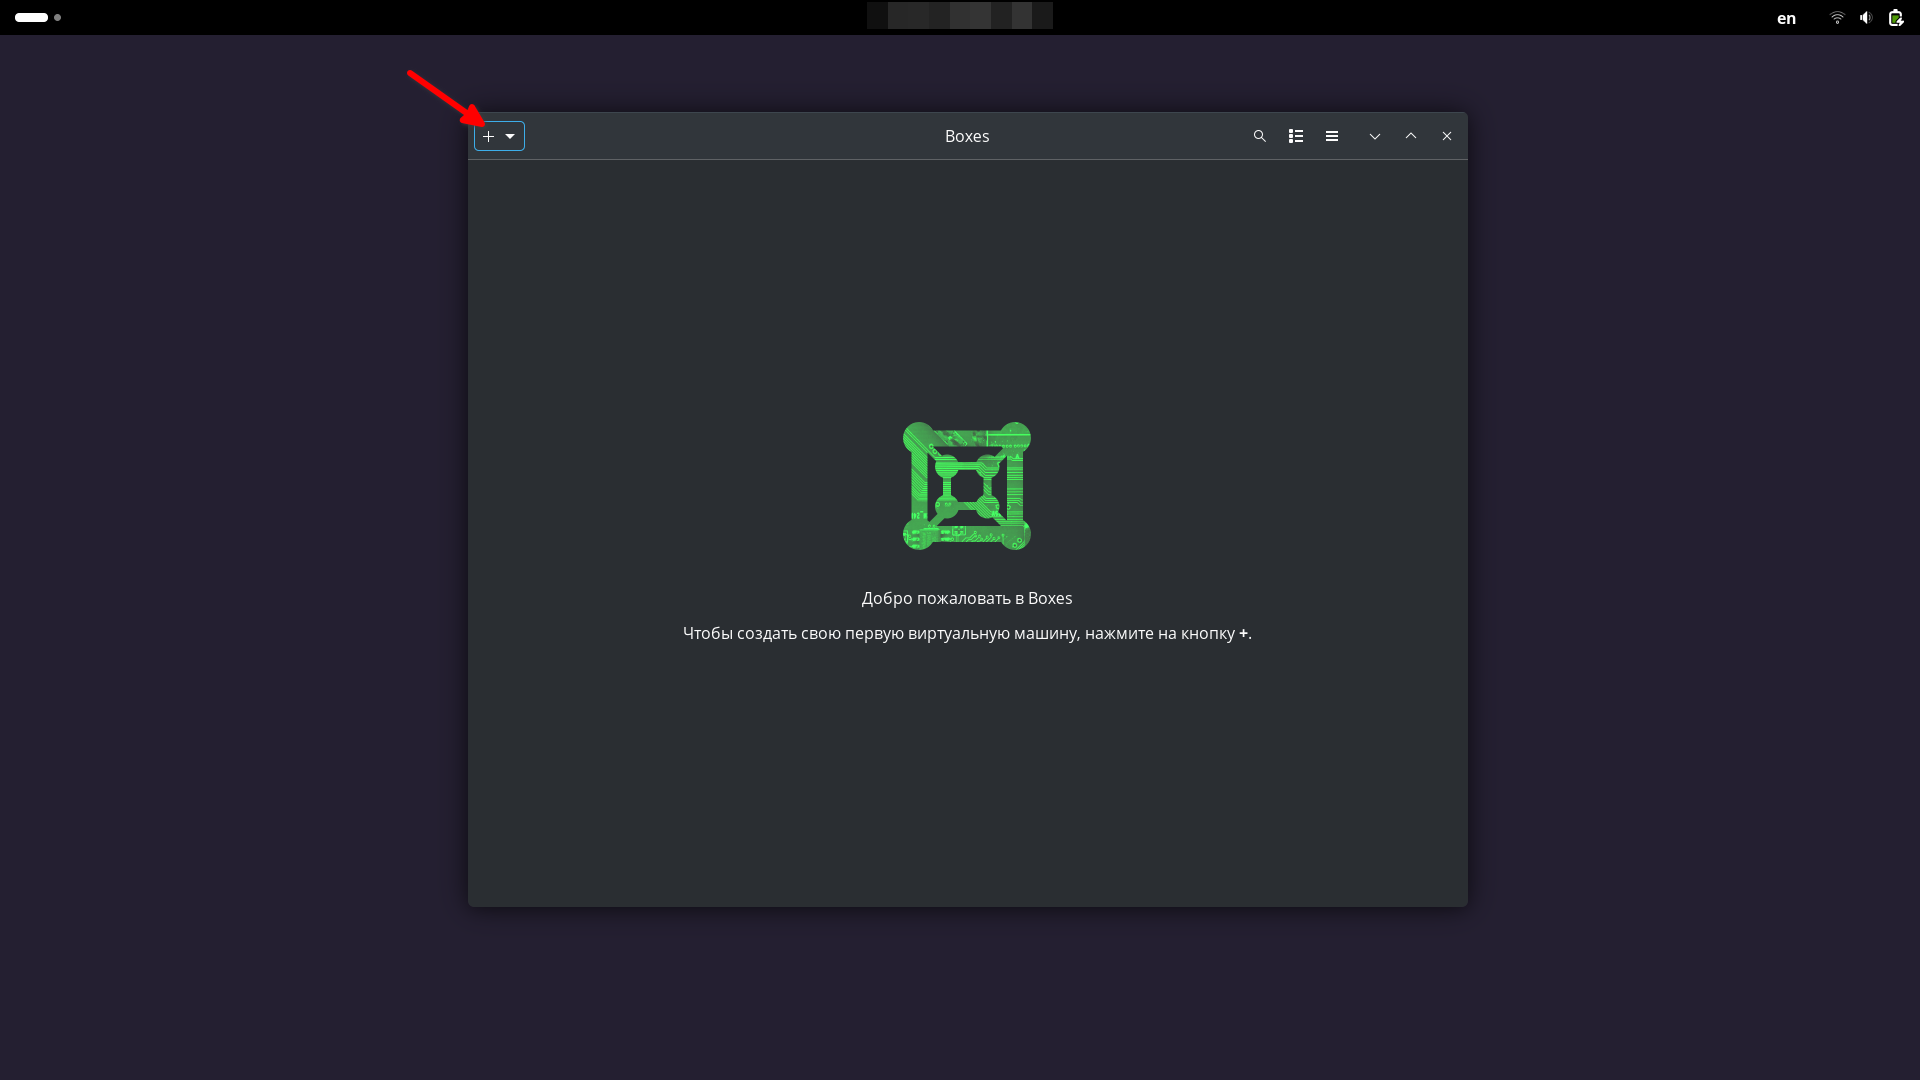This screenshot has height=1080, width=1920.
Task: Open search in Boxes header
Action: coord(1260,136)
